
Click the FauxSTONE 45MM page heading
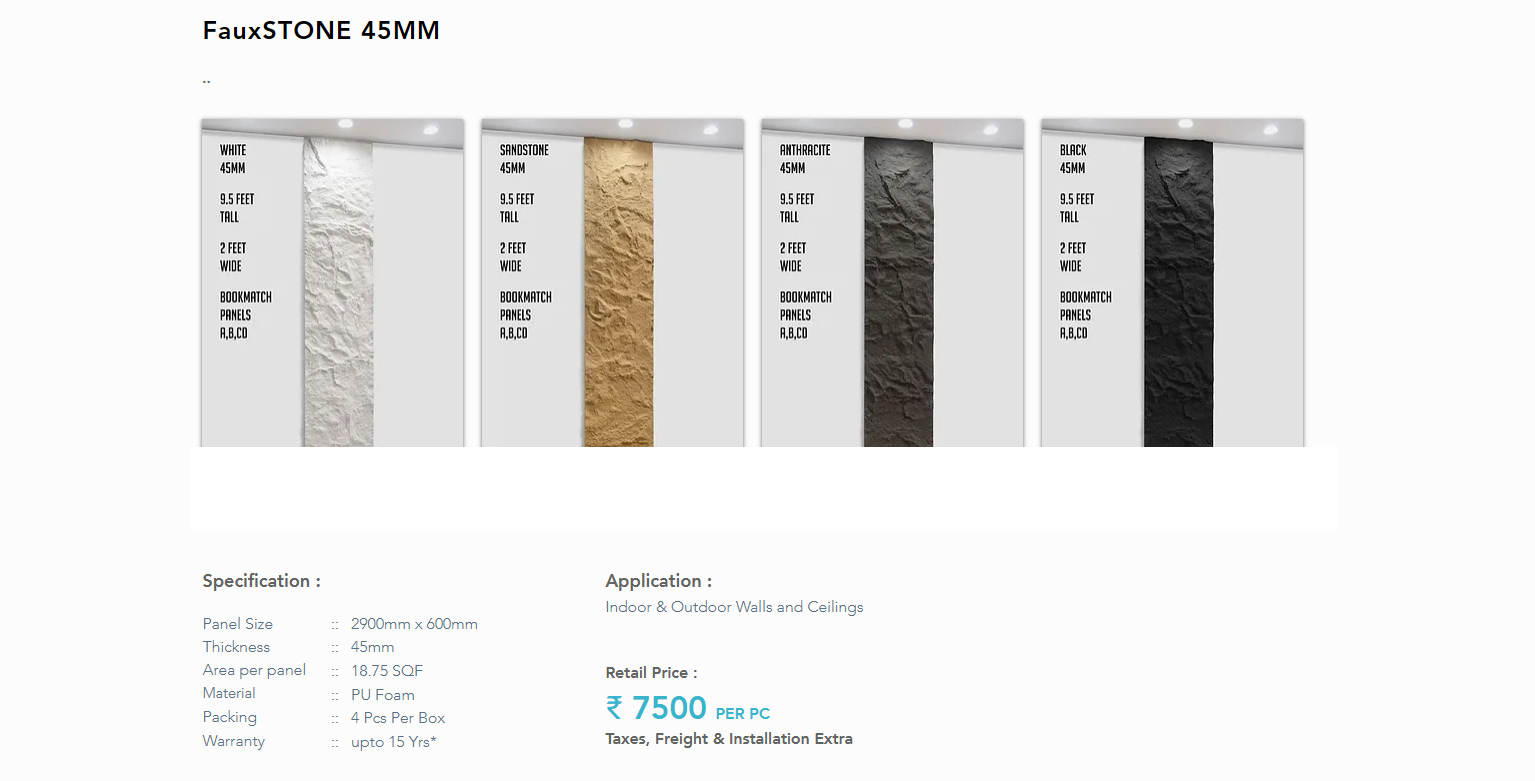[321, 31]
